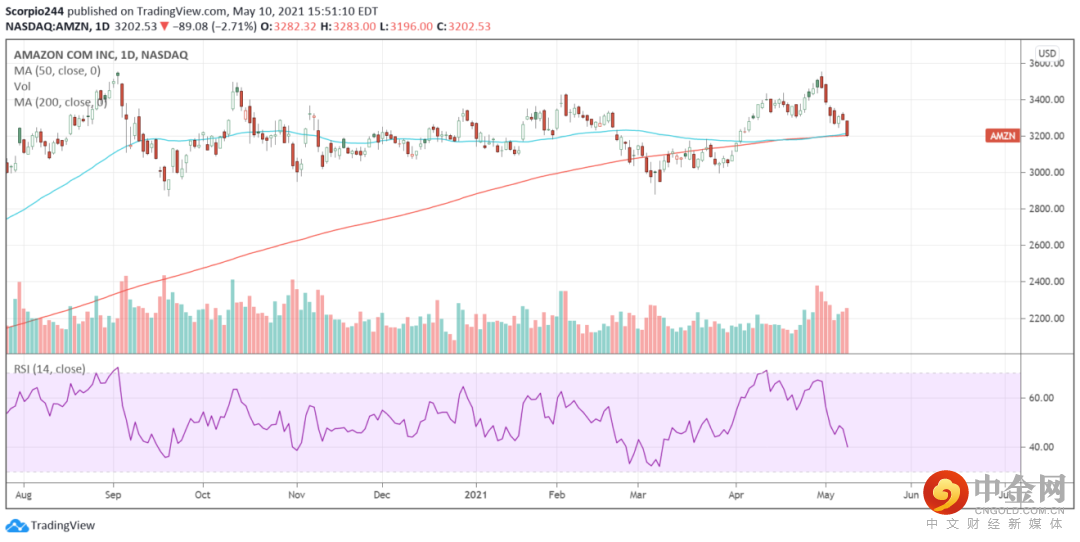Select the AMAZON COM INC, 1D, NASDAQ legend
The height and width of the screenshot is (542, 1080).
[101, 55]
